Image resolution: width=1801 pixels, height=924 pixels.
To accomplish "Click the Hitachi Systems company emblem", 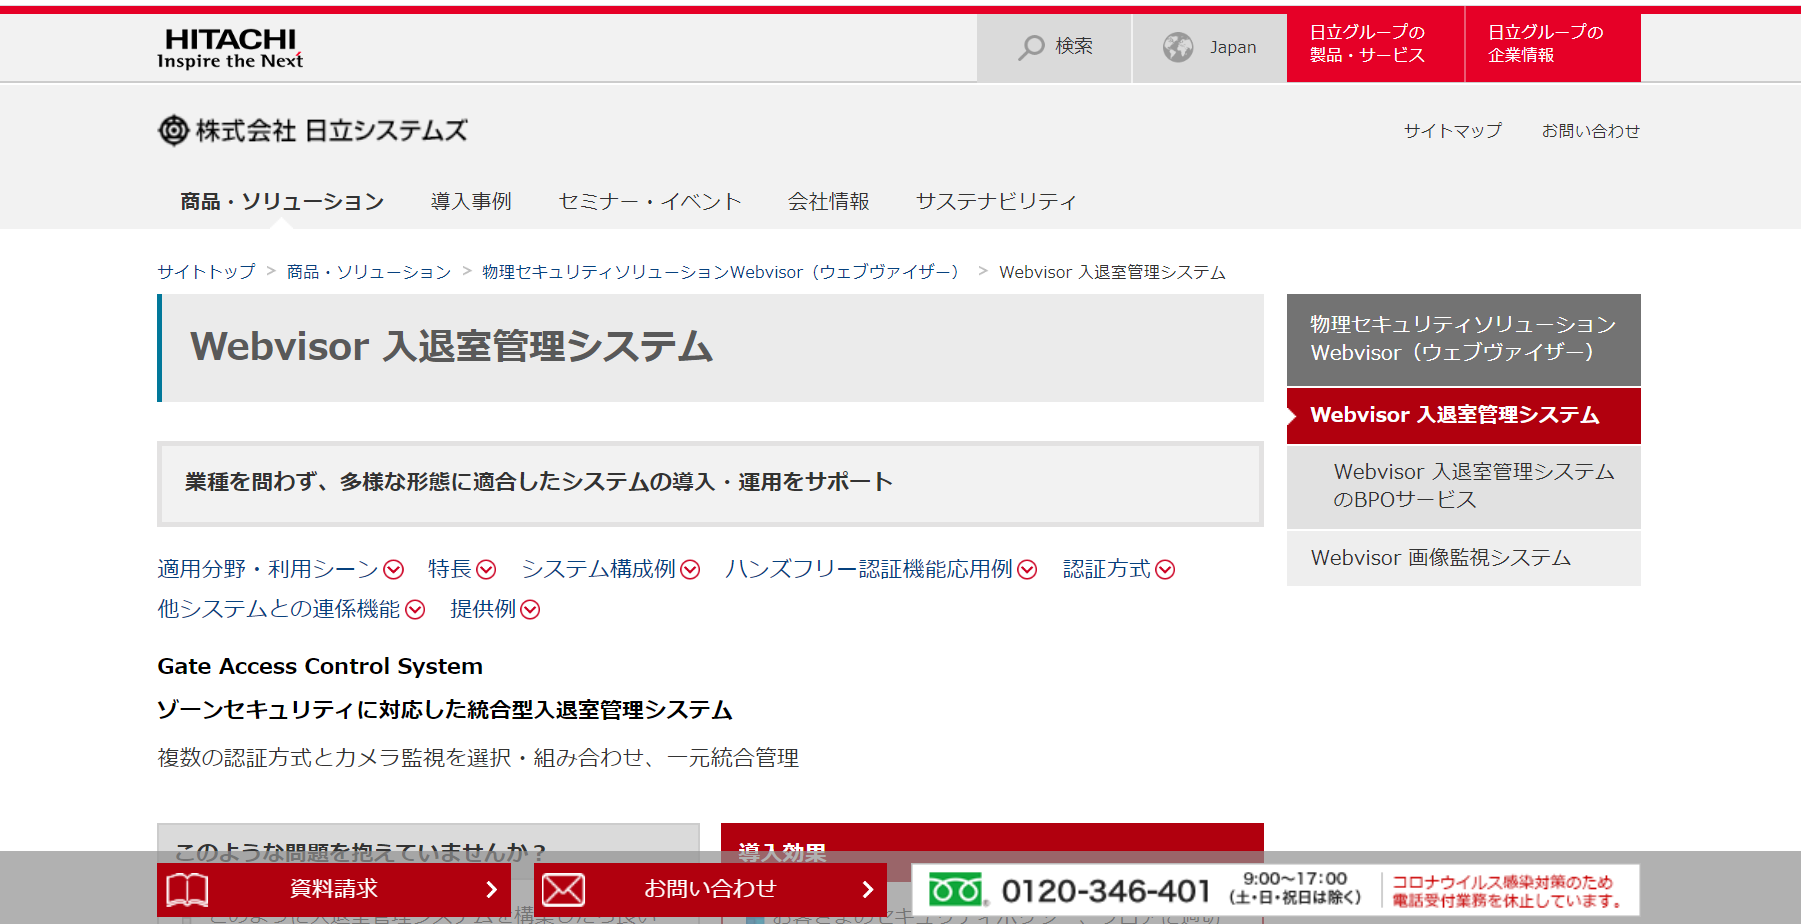I will [174, 130].
